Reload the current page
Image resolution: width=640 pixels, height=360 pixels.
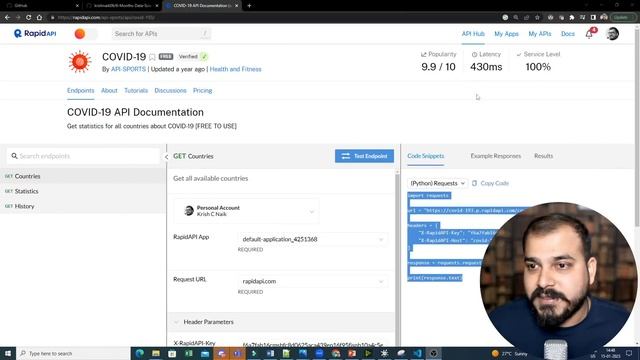point(29,18)
